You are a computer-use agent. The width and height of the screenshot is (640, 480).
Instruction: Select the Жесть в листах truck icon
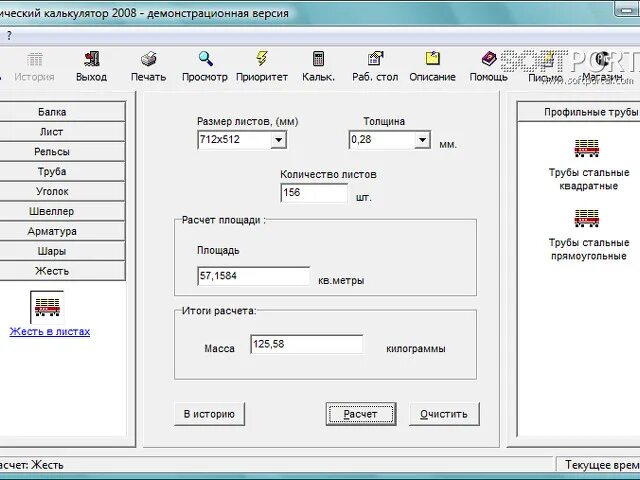click(x=47, y=307)
